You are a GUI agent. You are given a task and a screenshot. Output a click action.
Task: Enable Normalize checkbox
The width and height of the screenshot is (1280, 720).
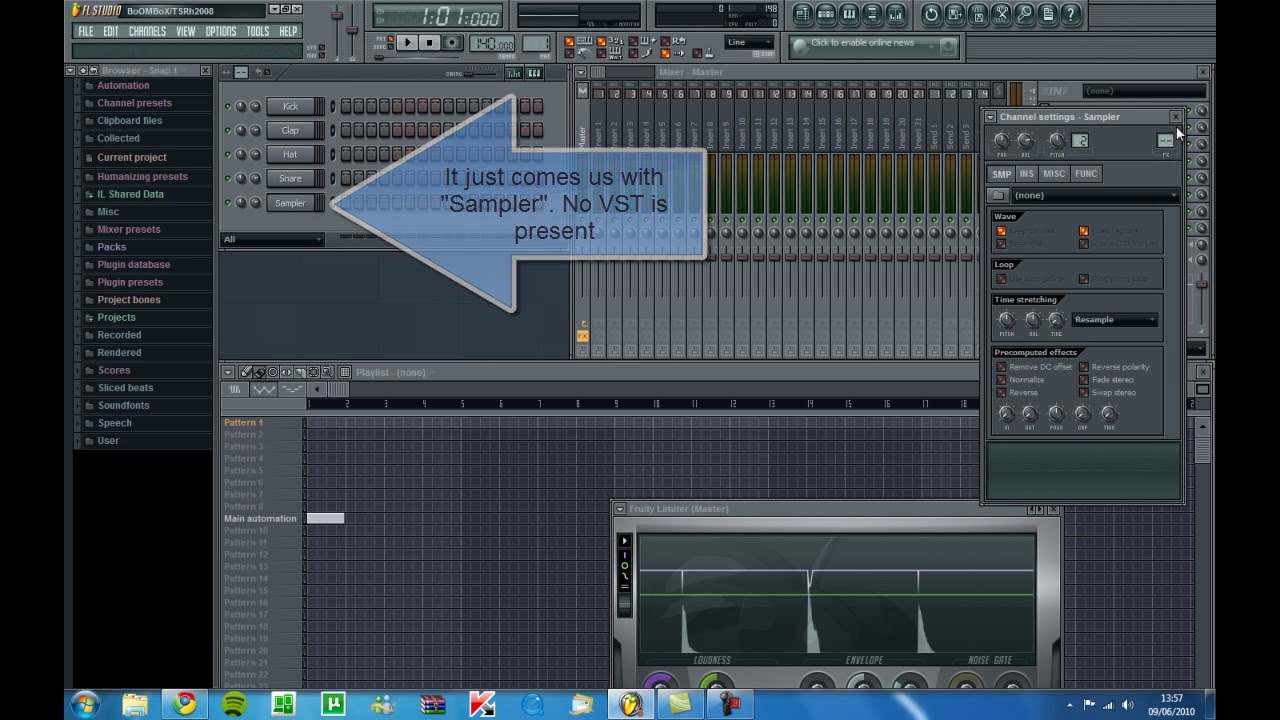tap(1001, 380)
